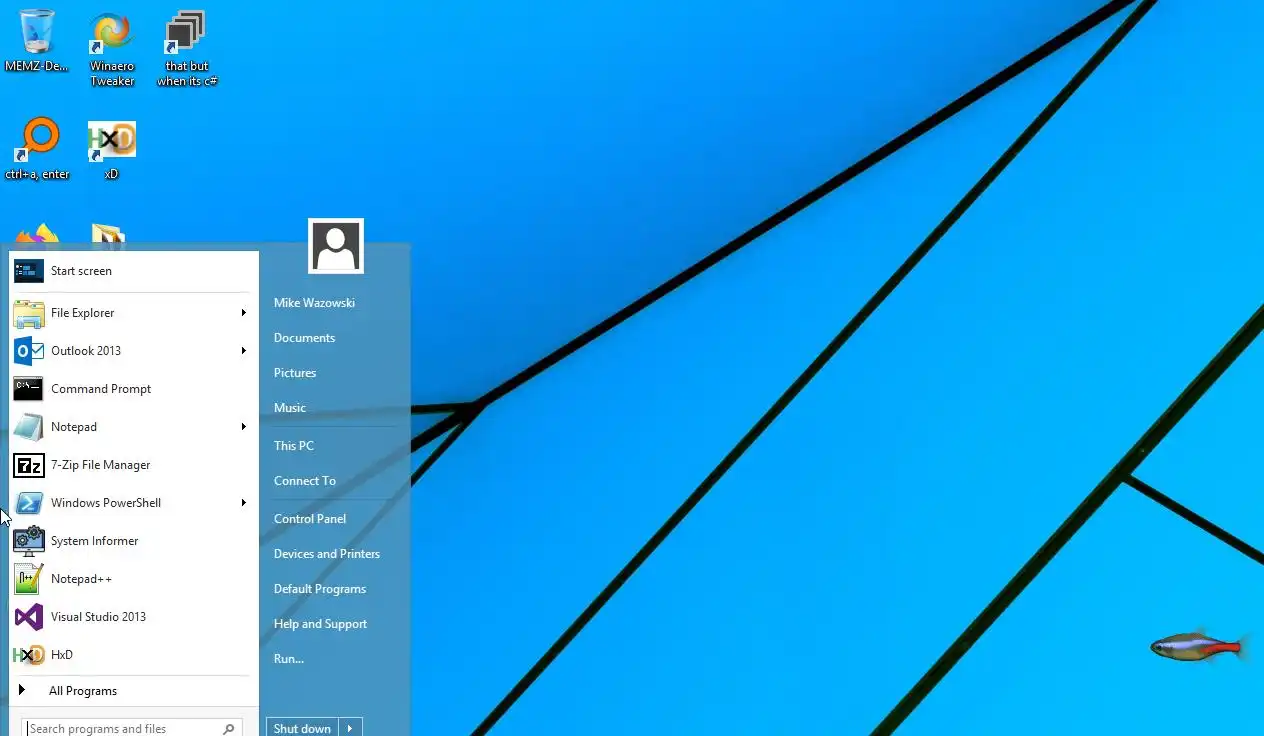
Task: Expand the File Explorer jump list arrow
Action: (243, 313)
